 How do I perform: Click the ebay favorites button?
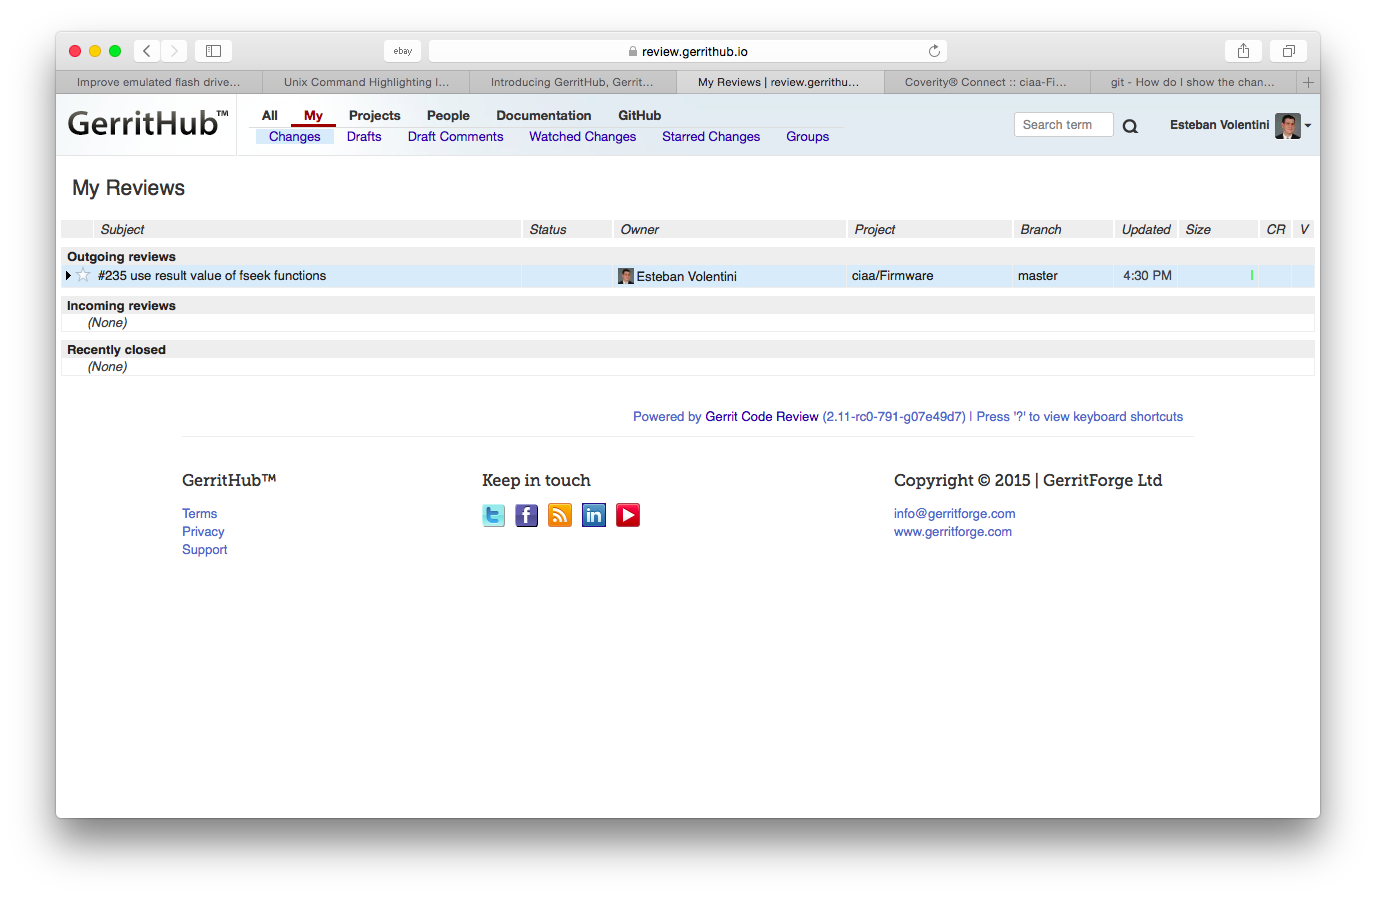[402, 51]
